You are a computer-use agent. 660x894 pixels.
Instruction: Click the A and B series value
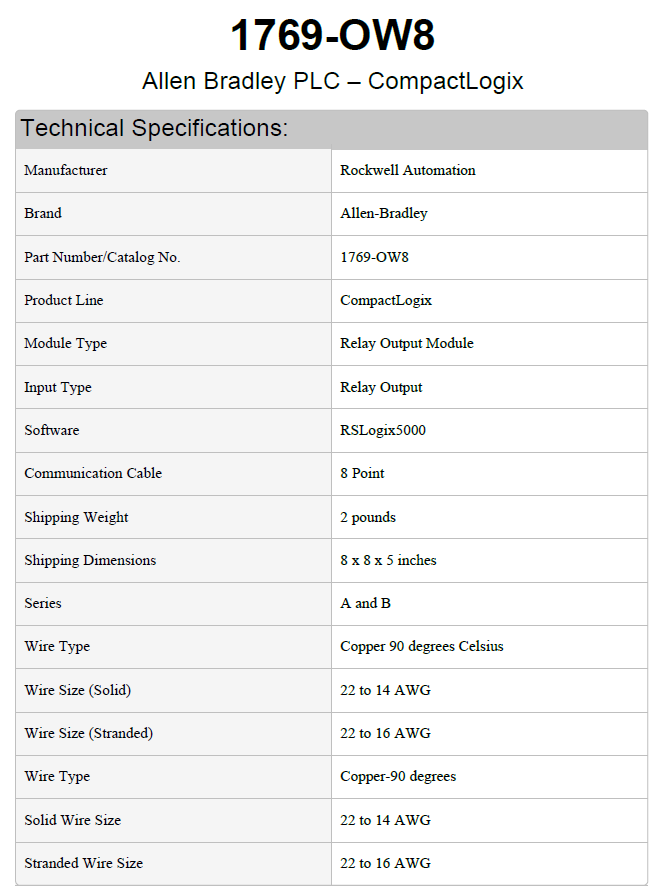pos(366,604)
